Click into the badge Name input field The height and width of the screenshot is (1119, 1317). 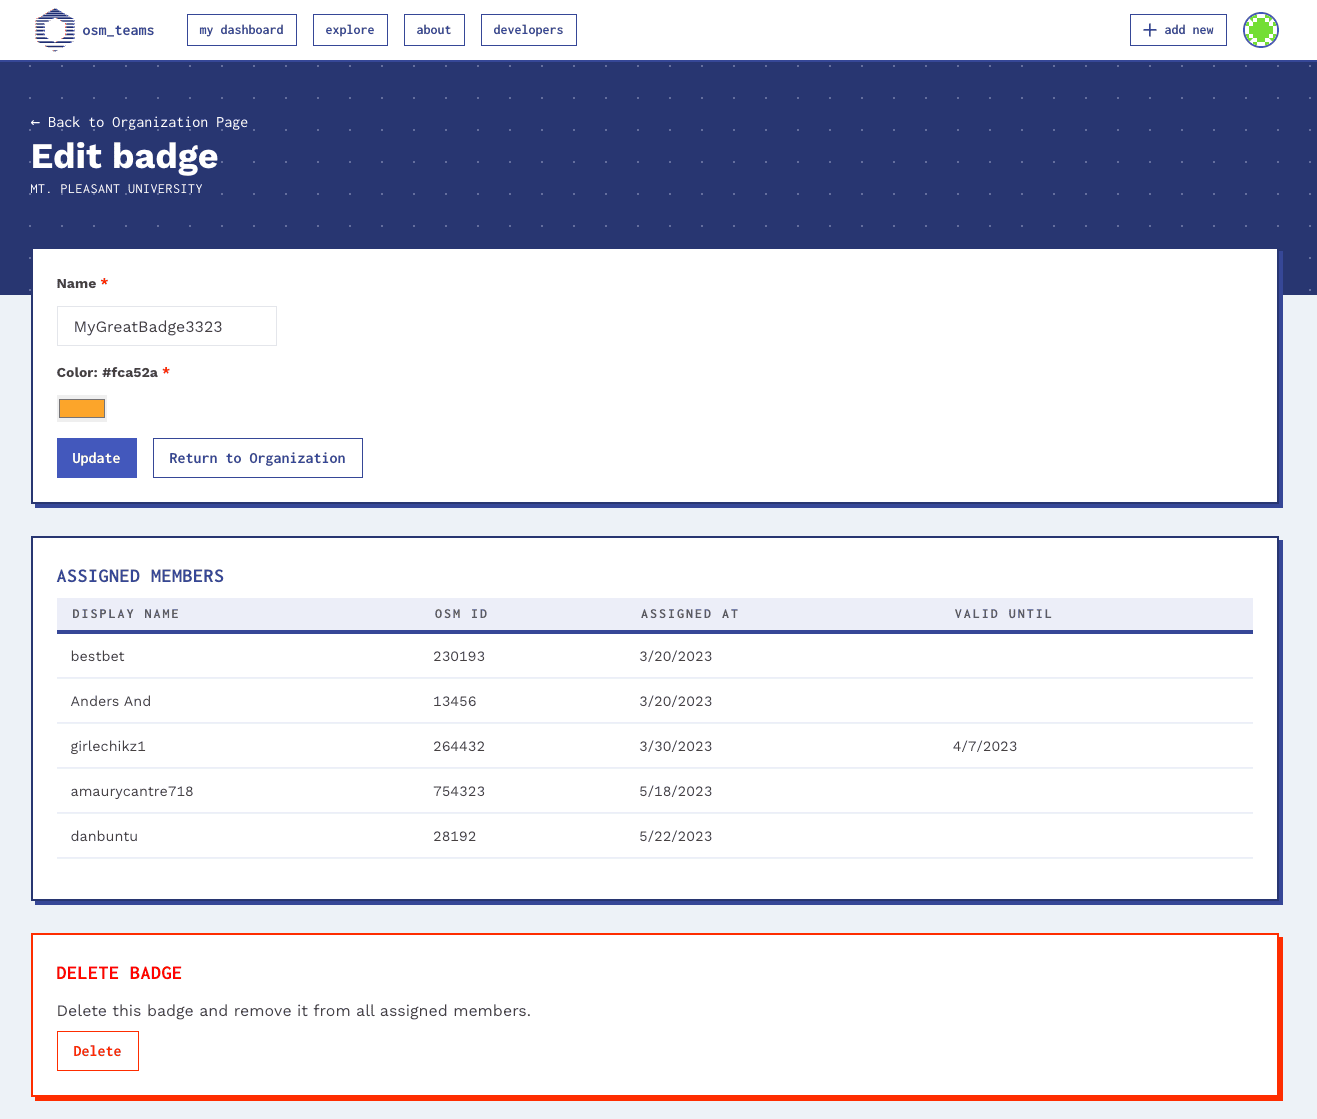click(166, 326)
